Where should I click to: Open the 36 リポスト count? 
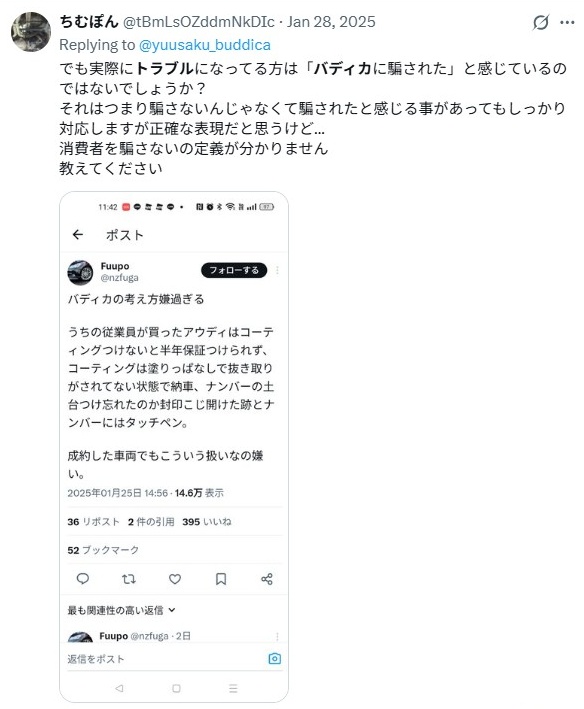(93, 522)
